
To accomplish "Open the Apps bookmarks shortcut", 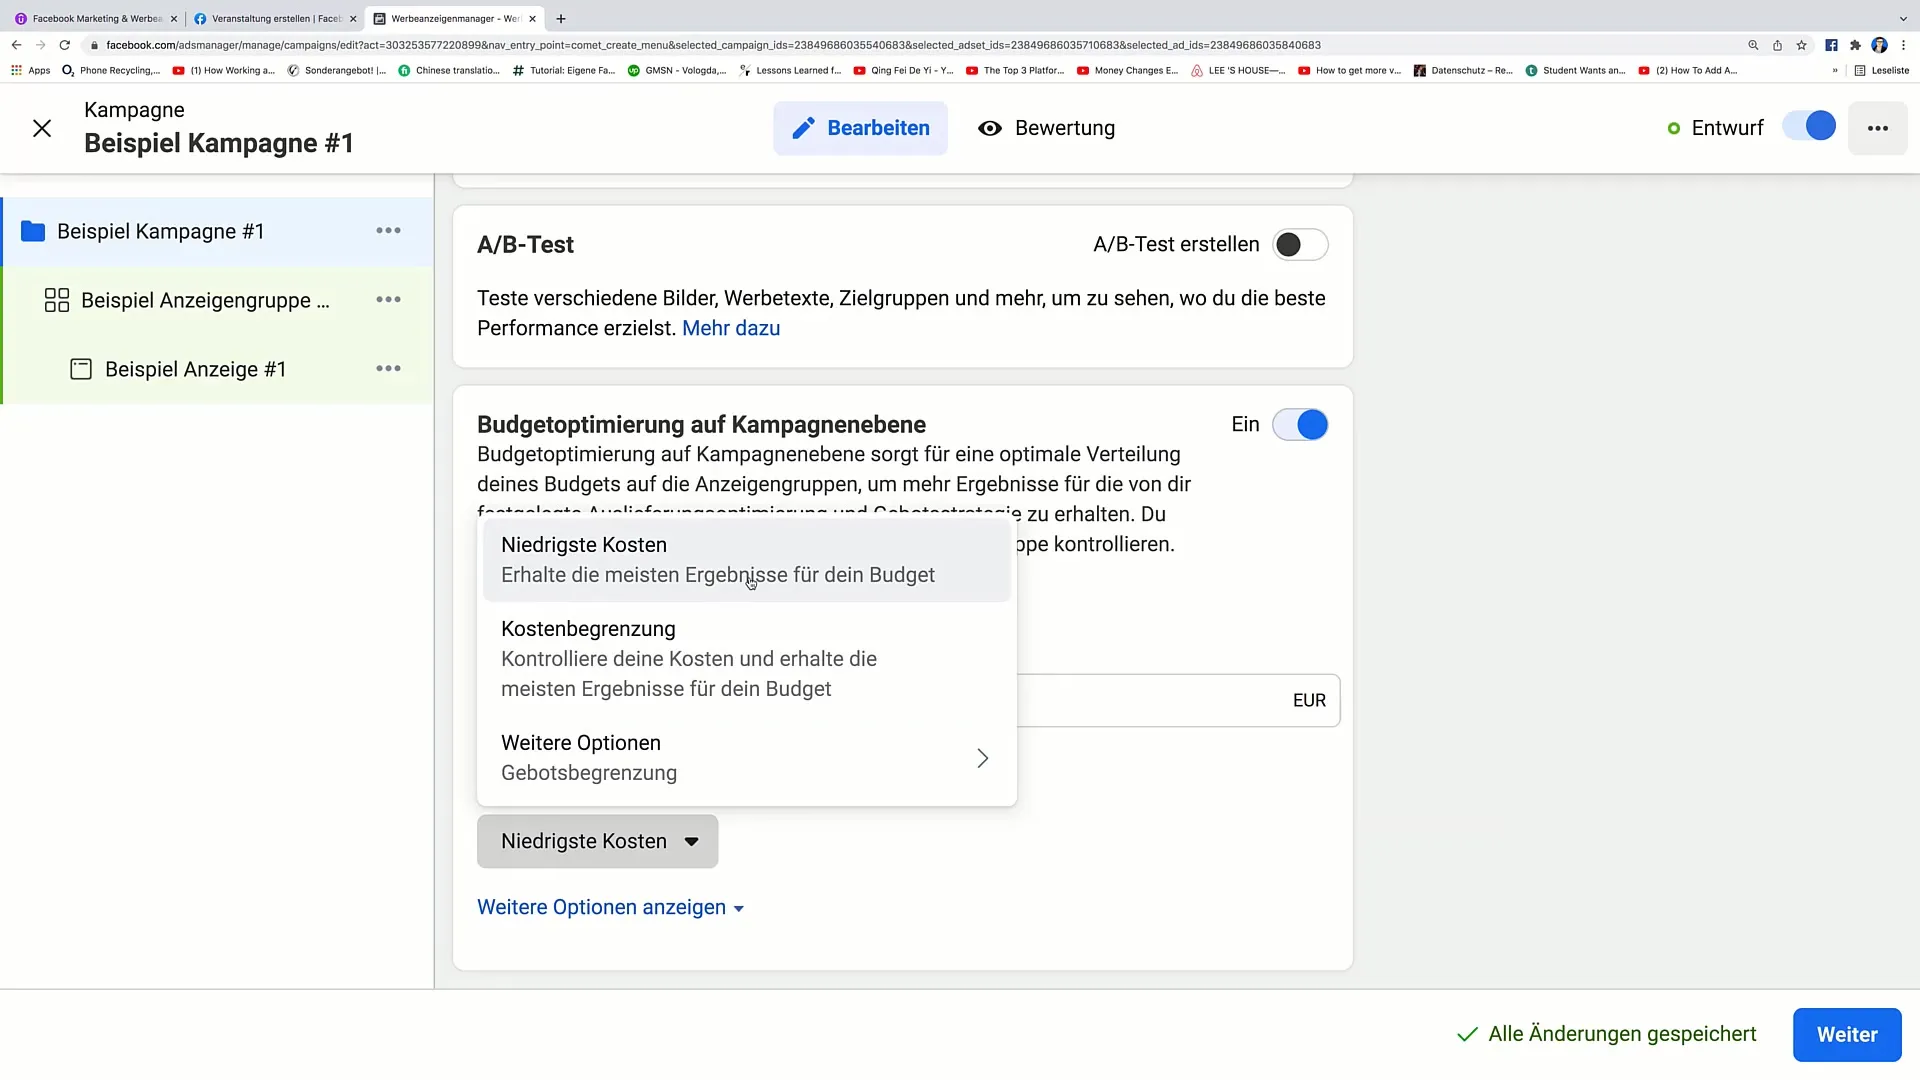I will pos(31,70).
